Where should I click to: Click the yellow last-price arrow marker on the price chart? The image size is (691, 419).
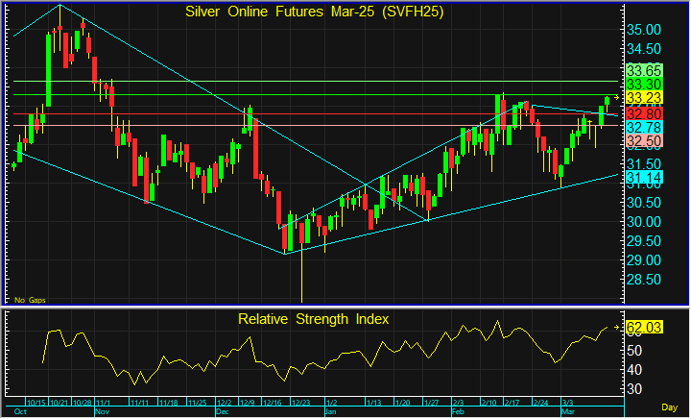(619, 97)
